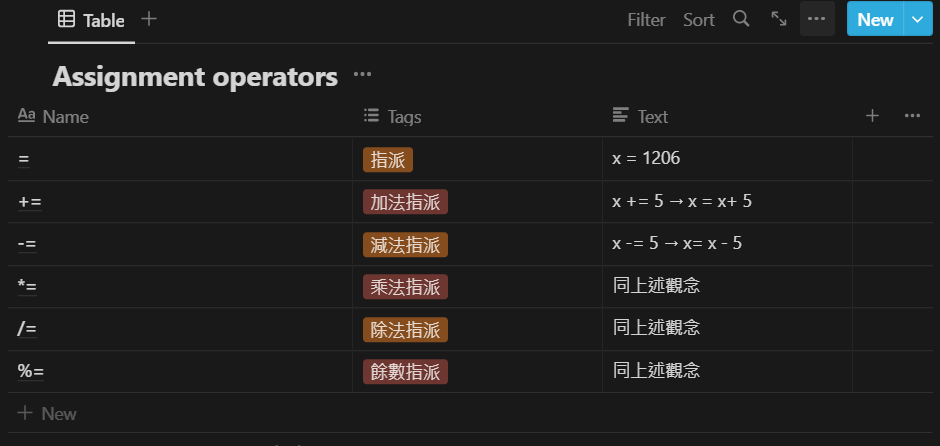This screenshot has width=940, height=446.
Task: Add a new view with plus icon
Action: click(149, 19)
